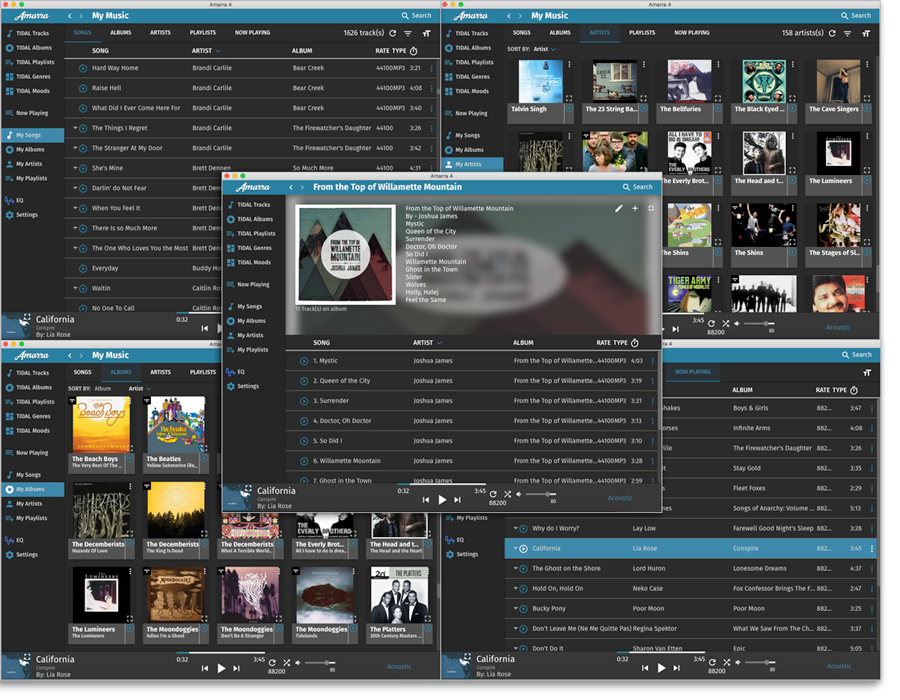900x700 pixels.
Task: Click duration clock header icon in Songs window
Action: pyautogui.click(x=414, y=51)
